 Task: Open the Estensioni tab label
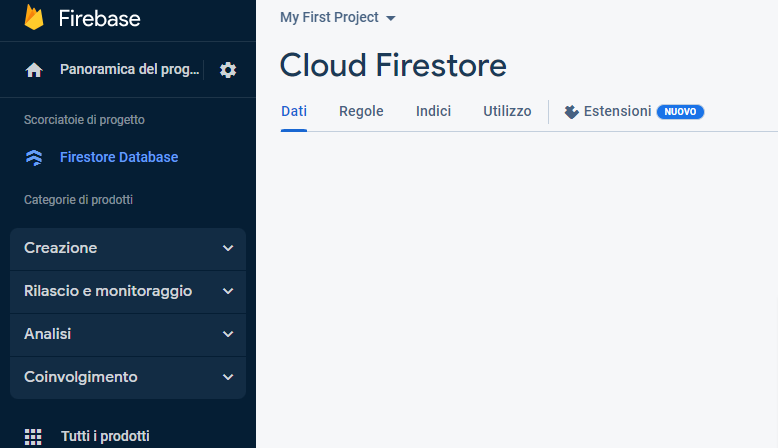point(617,111)
